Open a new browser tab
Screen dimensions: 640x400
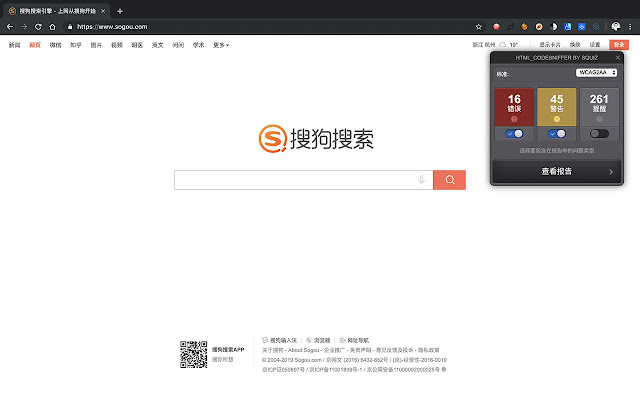(120, 11)
